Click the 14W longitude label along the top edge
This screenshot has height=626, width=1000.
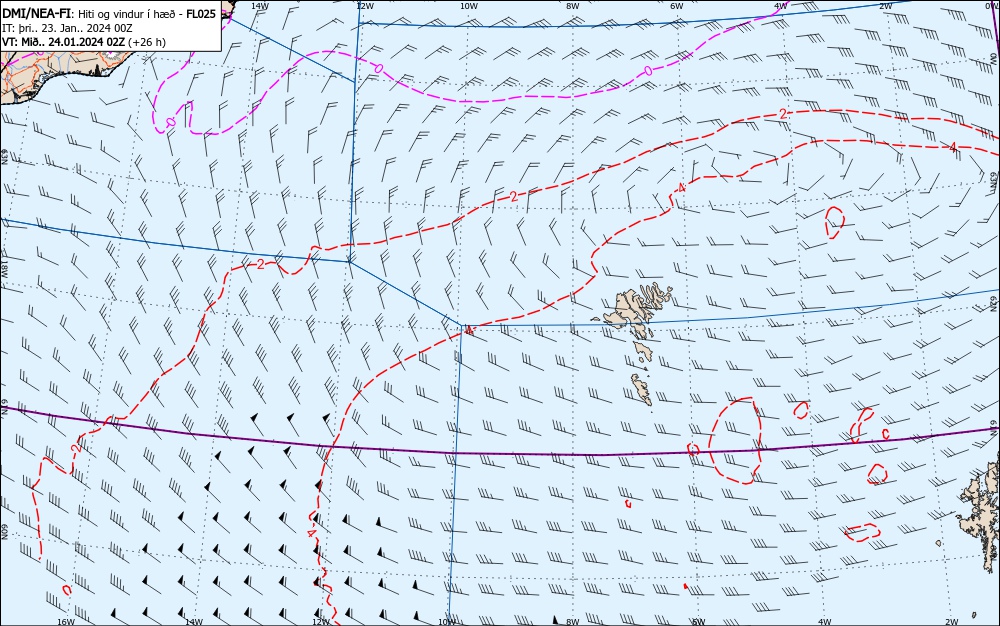(260, 6)
